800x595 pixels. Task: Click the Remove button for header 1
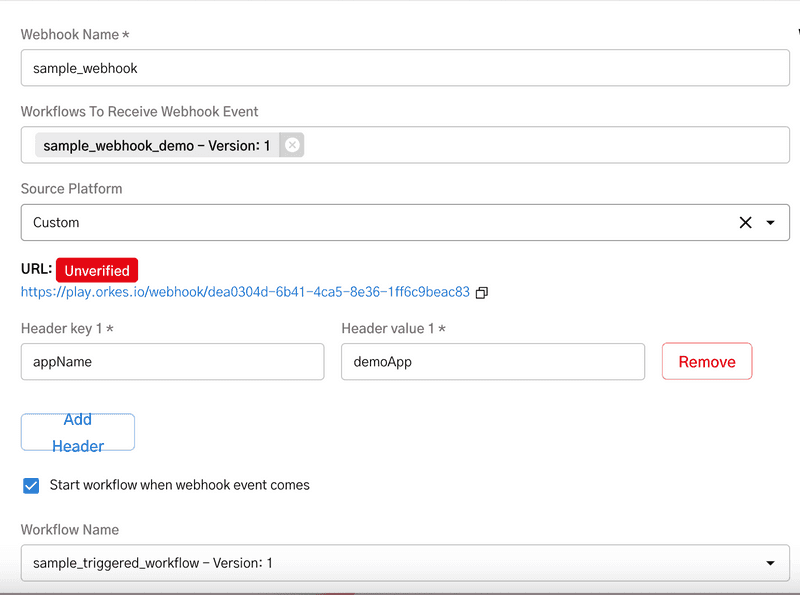point(707,361)
